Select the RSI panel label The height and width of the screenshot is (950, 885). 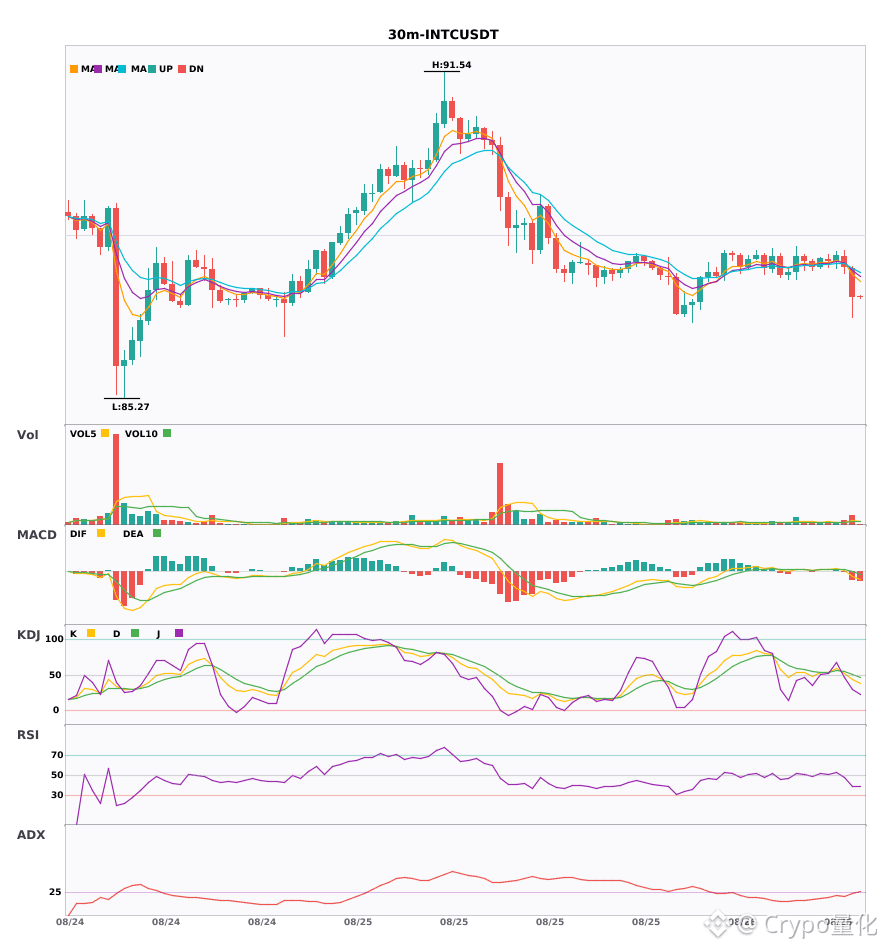[x=28, y=735]
